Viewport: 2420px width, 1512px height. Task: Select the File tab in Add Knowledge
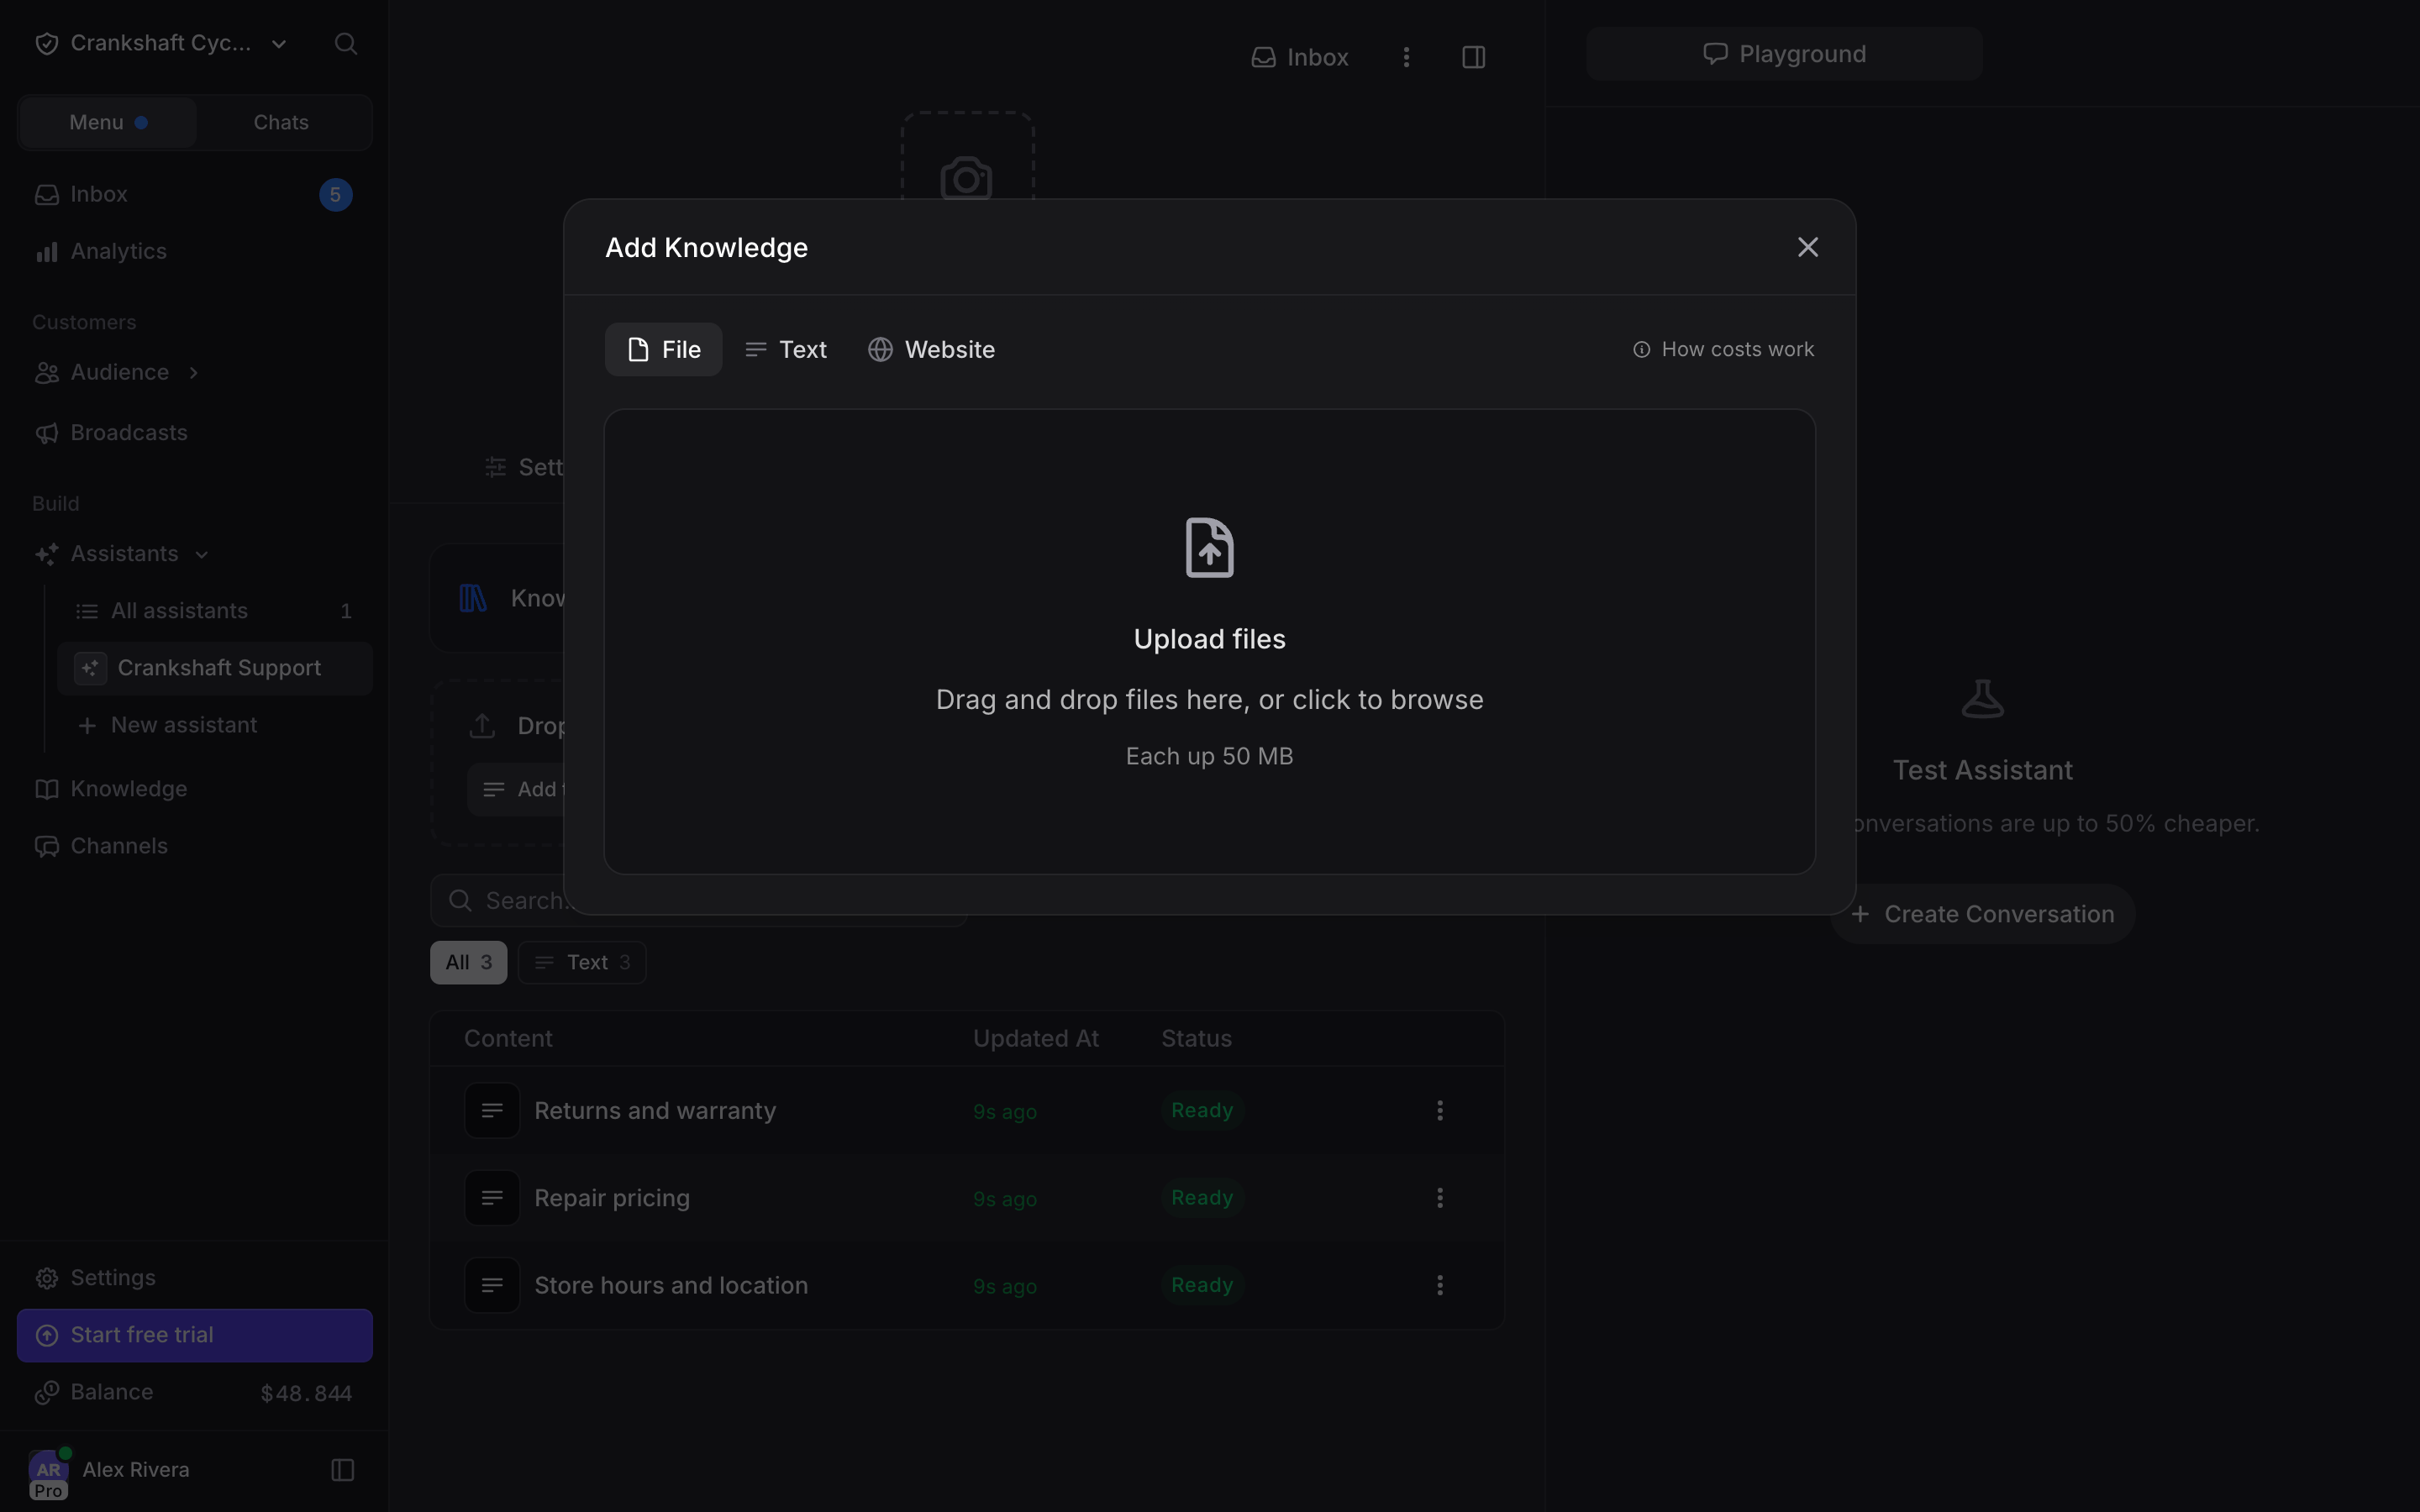(663, 349)
